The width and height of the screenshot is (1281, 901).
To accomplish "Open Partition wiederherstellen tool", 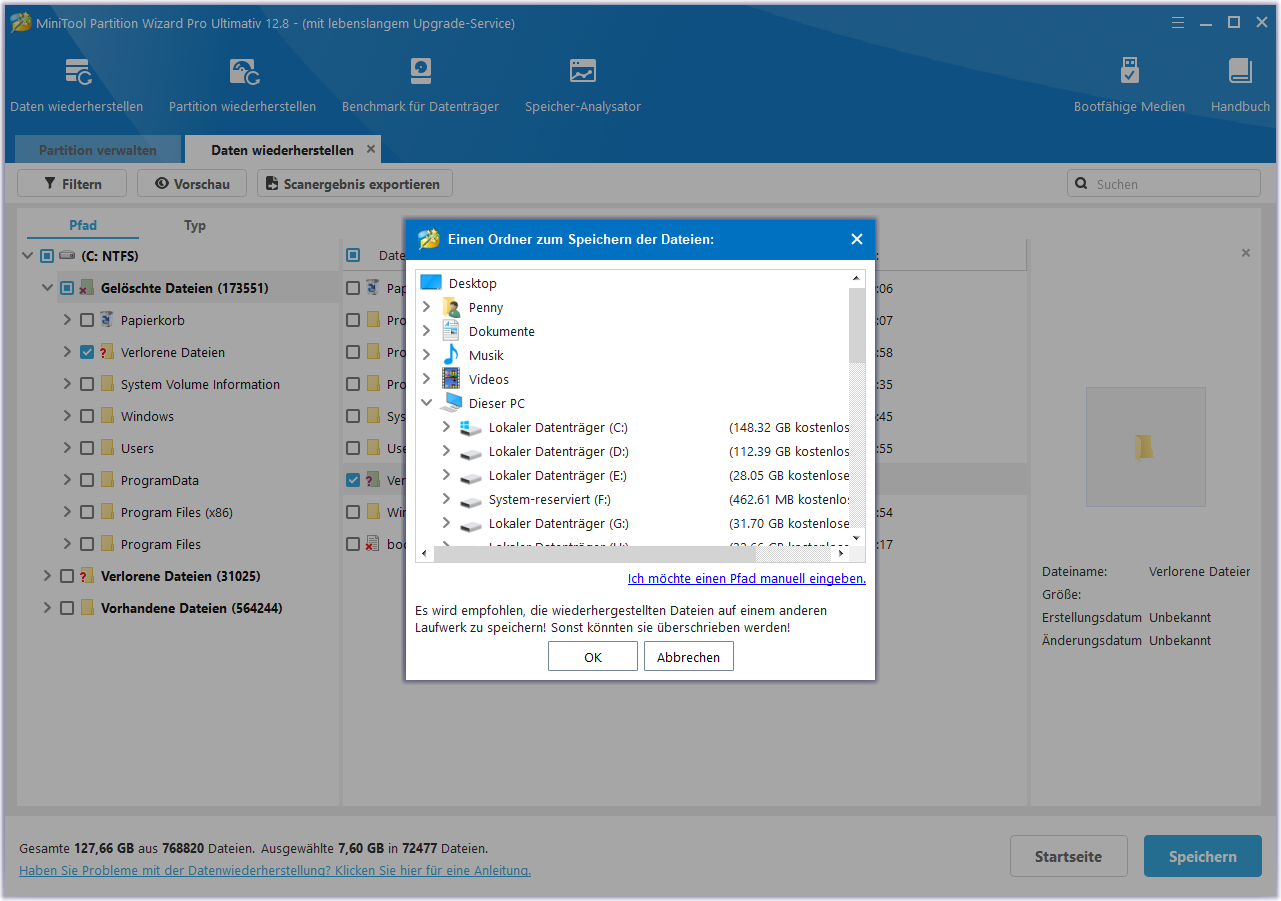I will coord(242,85).
